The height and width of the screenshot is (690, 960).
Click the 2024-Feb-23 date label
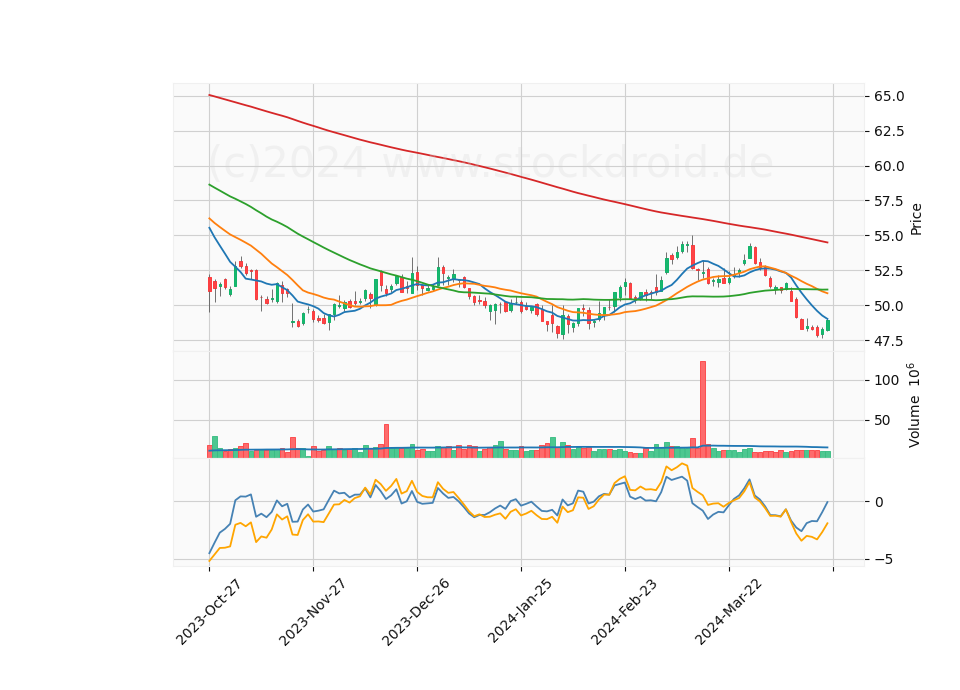(624, 611)
